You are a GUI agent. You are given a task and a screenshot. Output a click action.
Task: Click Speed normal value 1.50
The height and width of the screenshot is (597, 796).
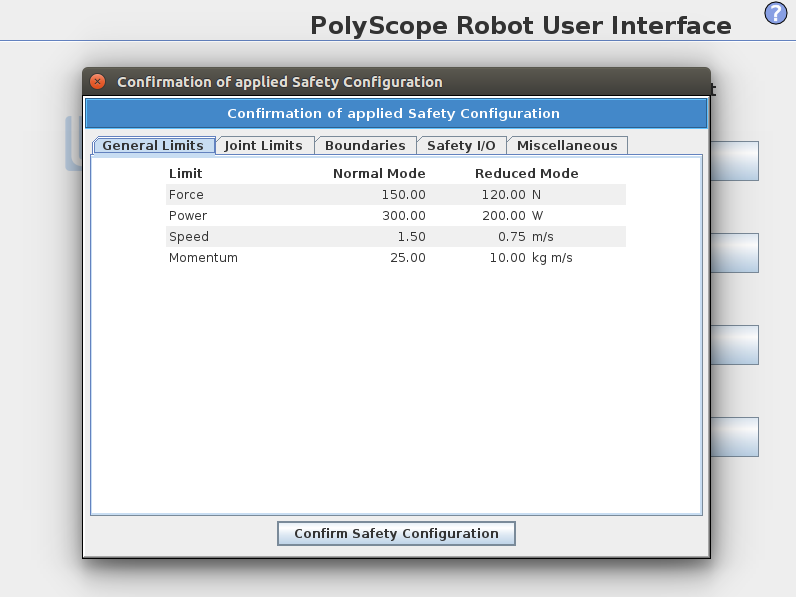(411, 237)
